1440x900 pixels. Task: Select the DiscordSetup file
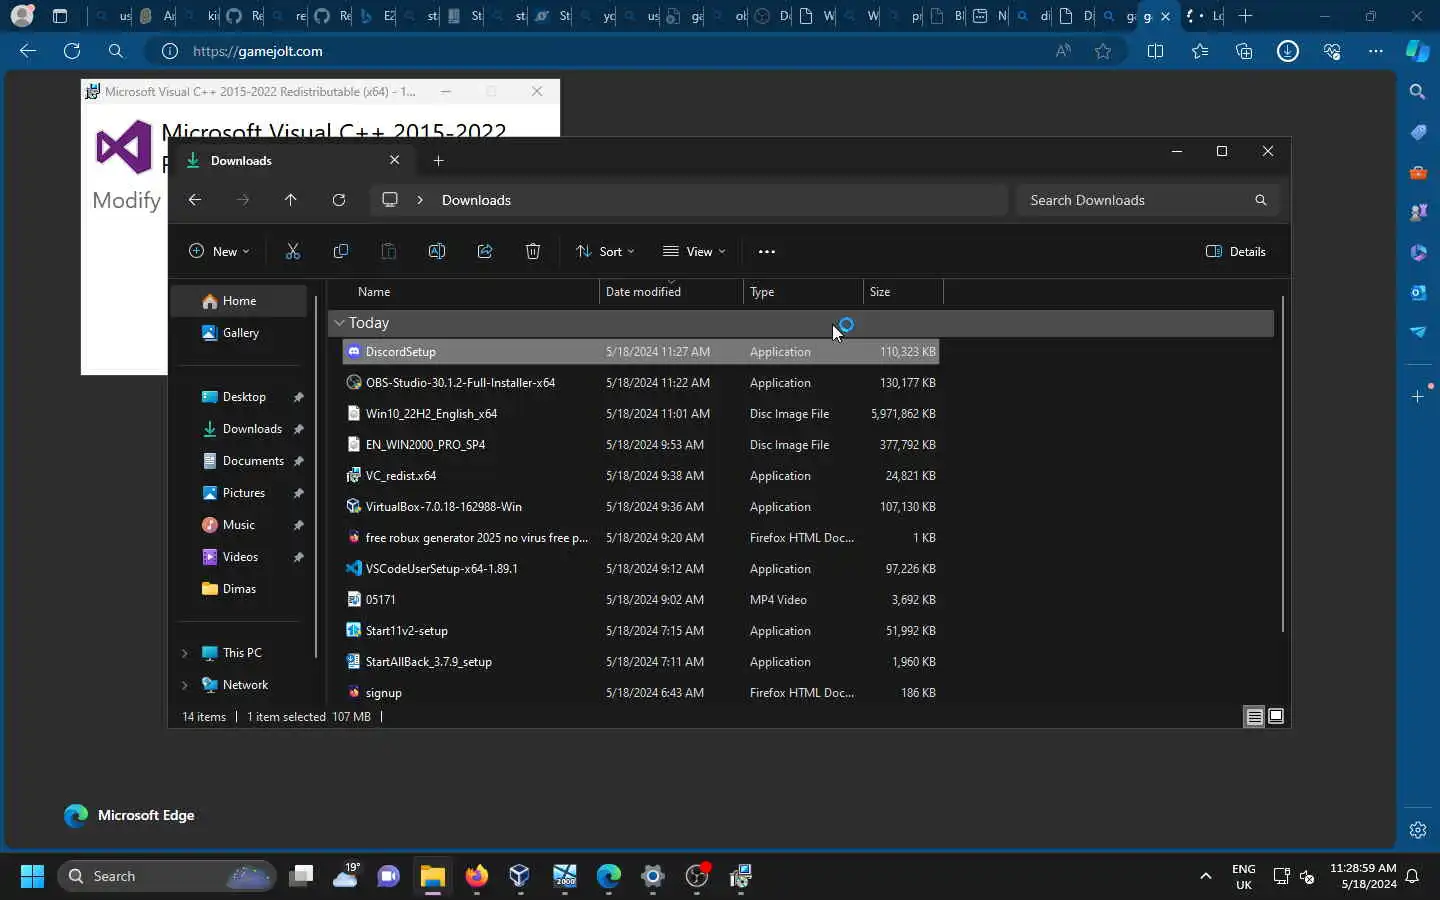click(640, 352)
